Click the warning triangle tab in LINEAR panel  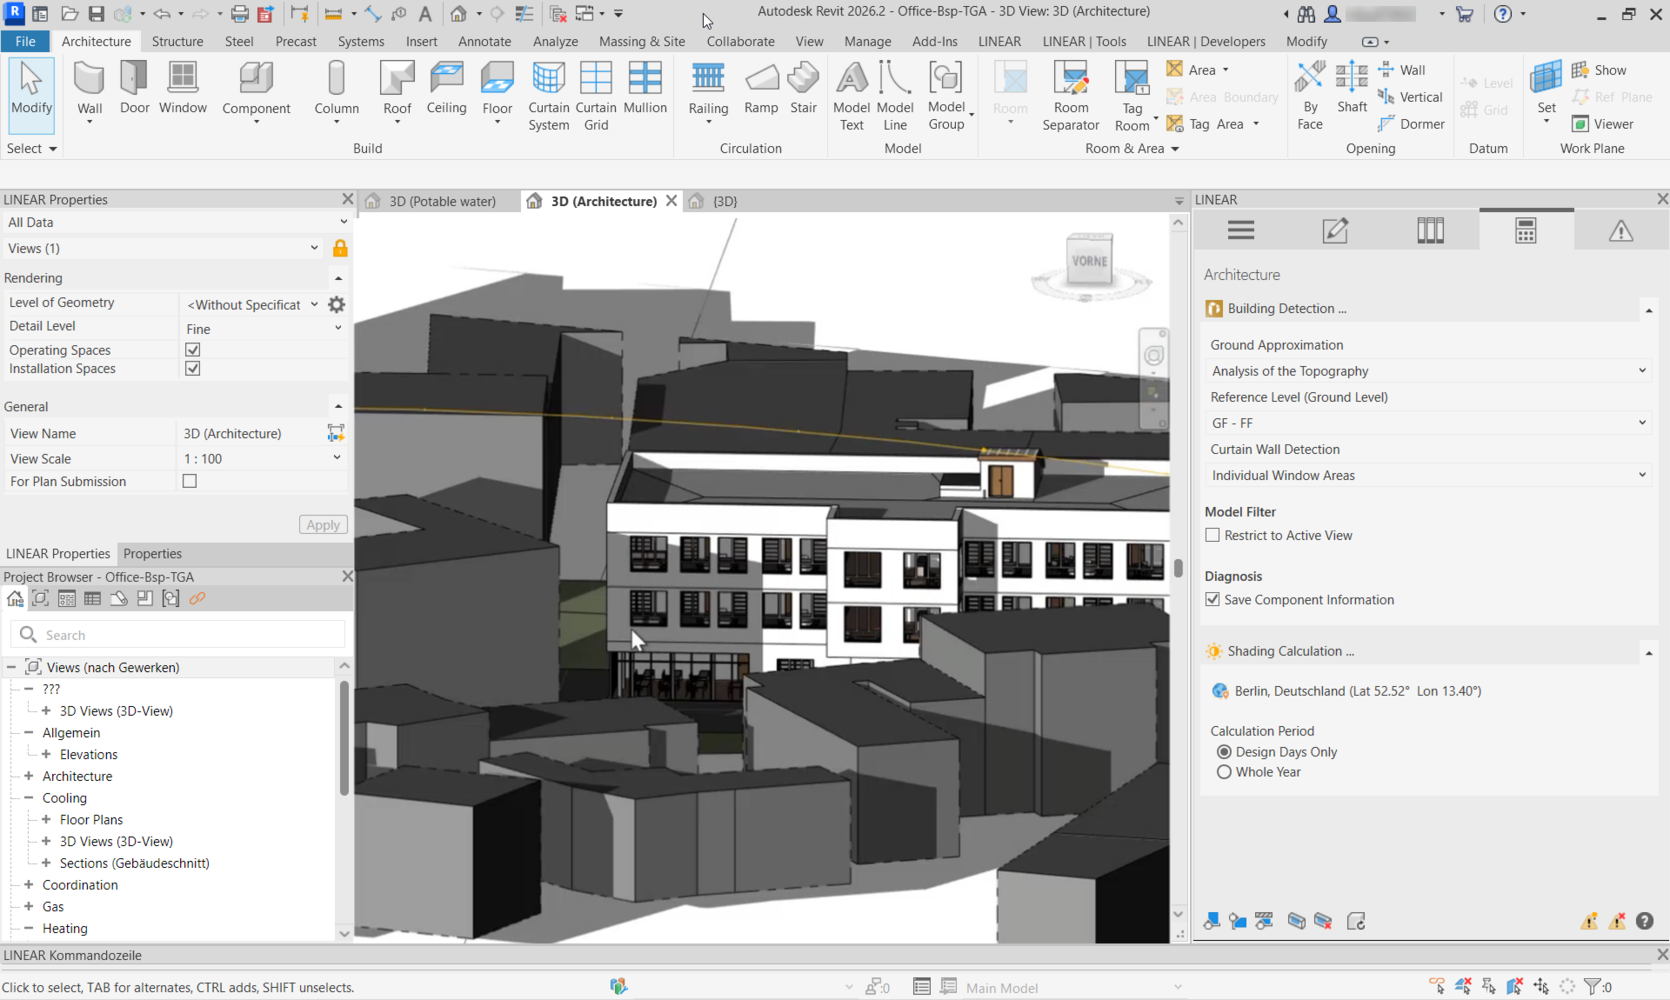coord(1620,231)
